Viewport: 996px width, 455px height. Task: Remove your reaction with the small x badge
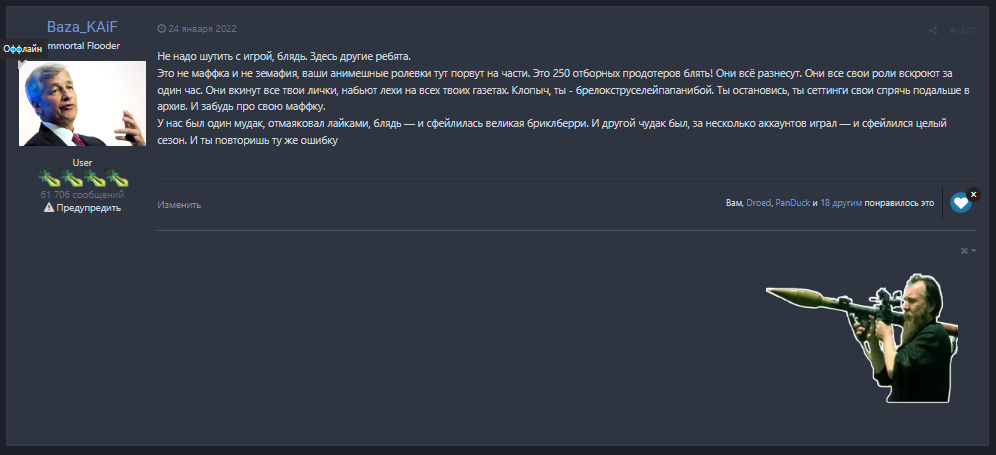coord(974,194)
